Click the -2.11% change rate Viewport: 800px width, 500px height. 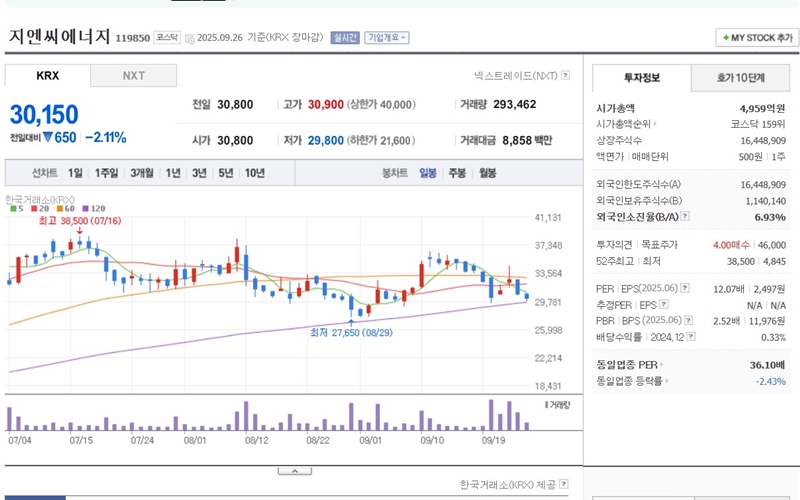(x=106, y=137)
